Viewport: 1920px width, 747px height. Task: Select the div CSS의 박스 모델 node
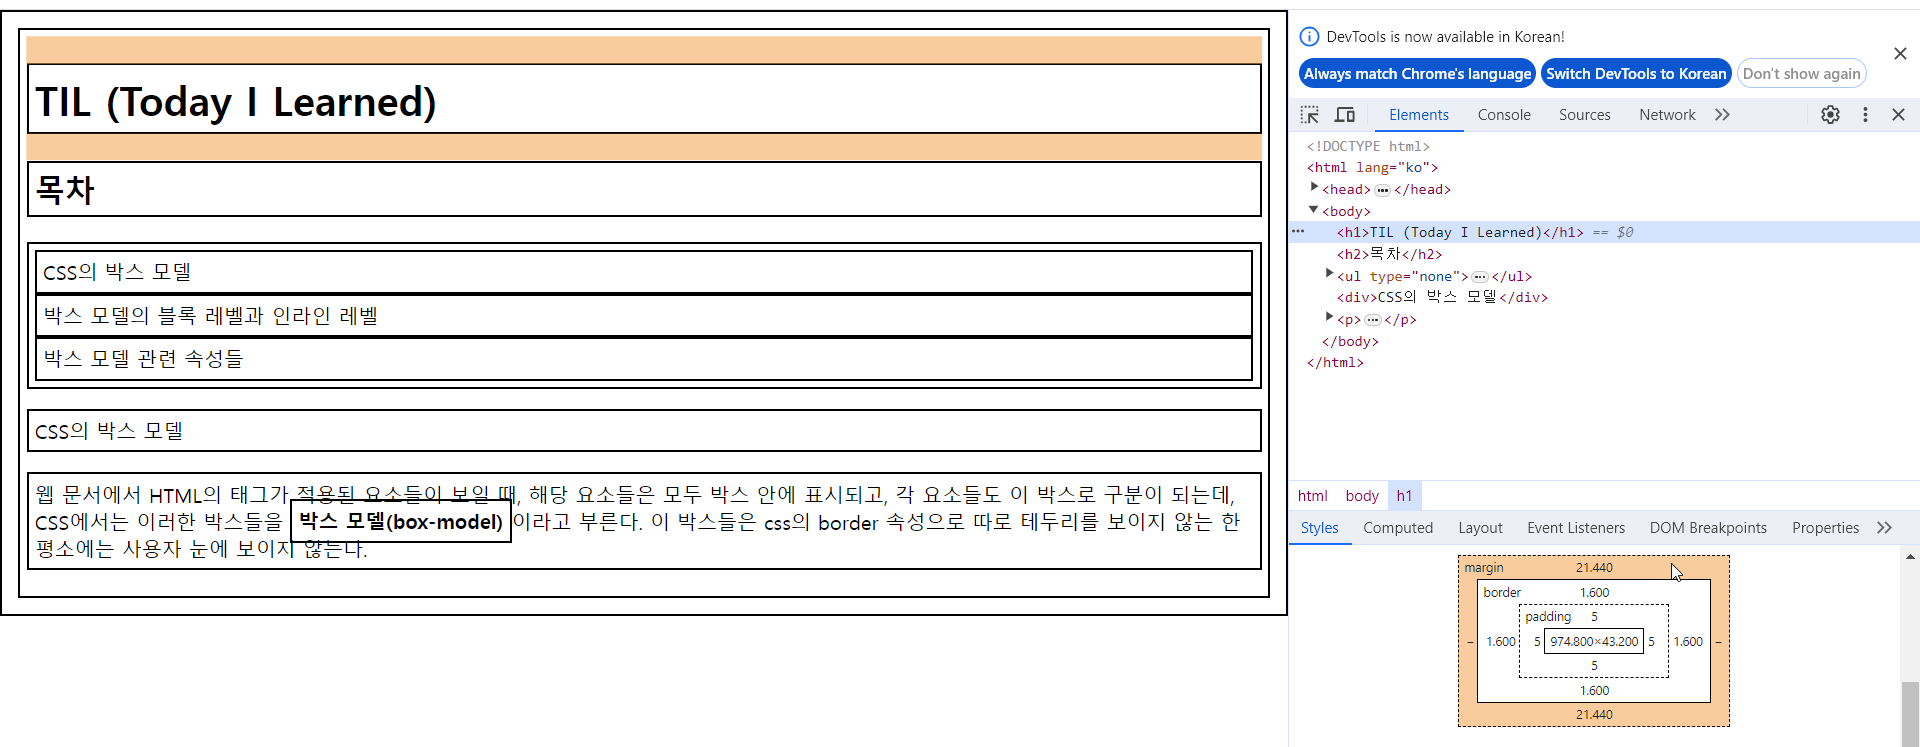tap(1442, 297)
